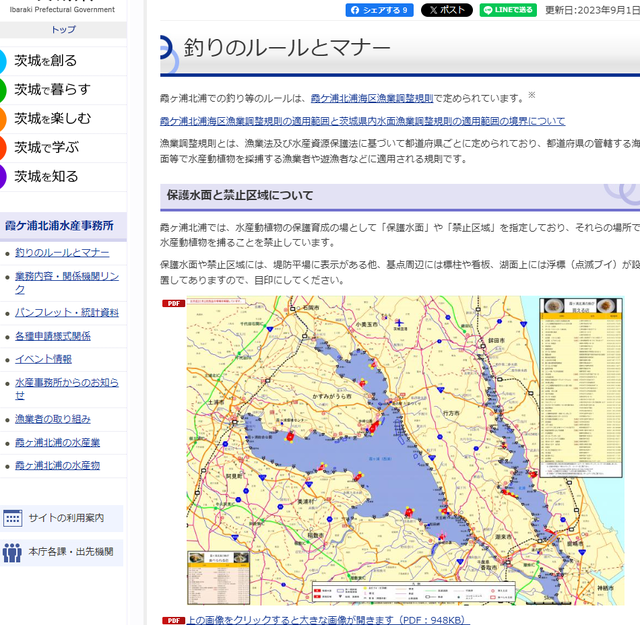Image resolution: width=640 pixels, height=625 pixels.
Task: Click the Lake Kasumigaura map image
Action: (x=390, y=450)
